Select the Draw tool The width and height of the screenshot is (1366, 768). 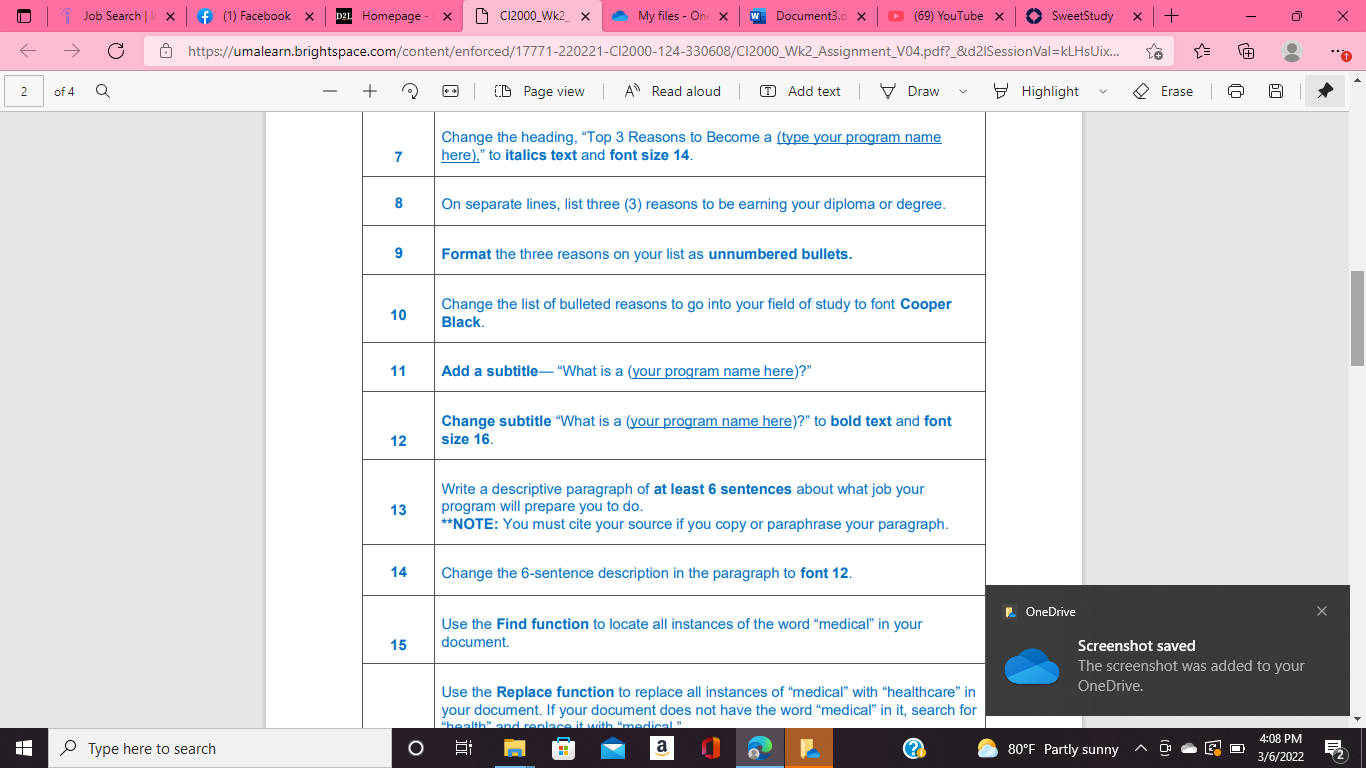[x=909, y=91]
